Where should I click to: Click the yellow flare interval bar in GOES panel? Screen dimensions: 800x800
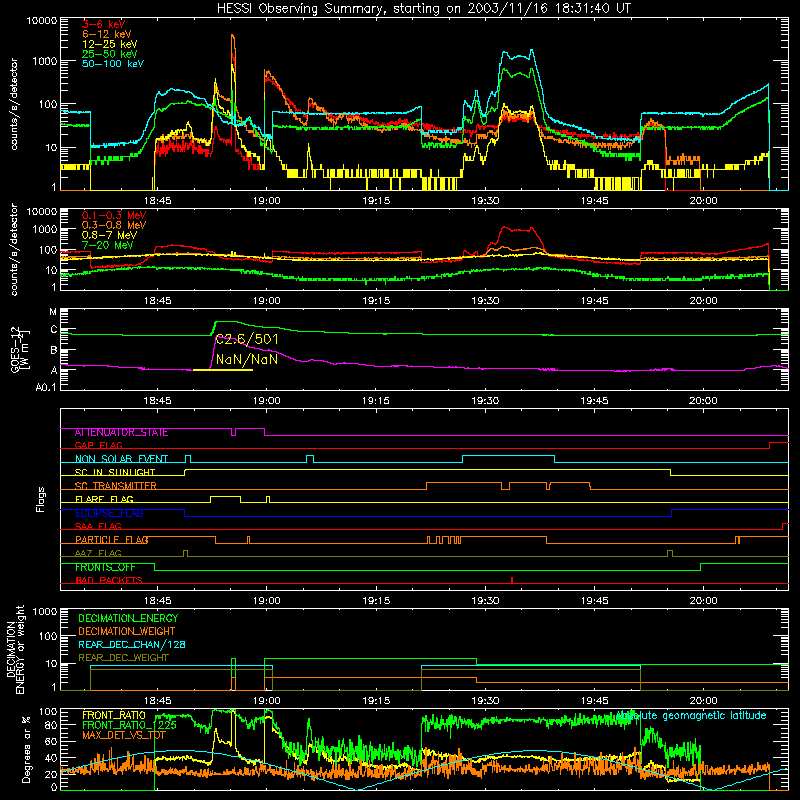tap(222, 370)
